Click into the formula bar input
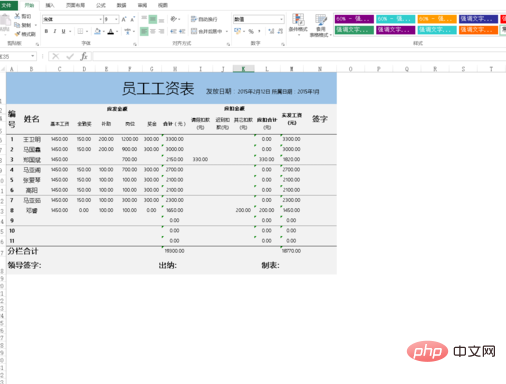This screenshot has width=506, height=384. (x=299, y=56)
